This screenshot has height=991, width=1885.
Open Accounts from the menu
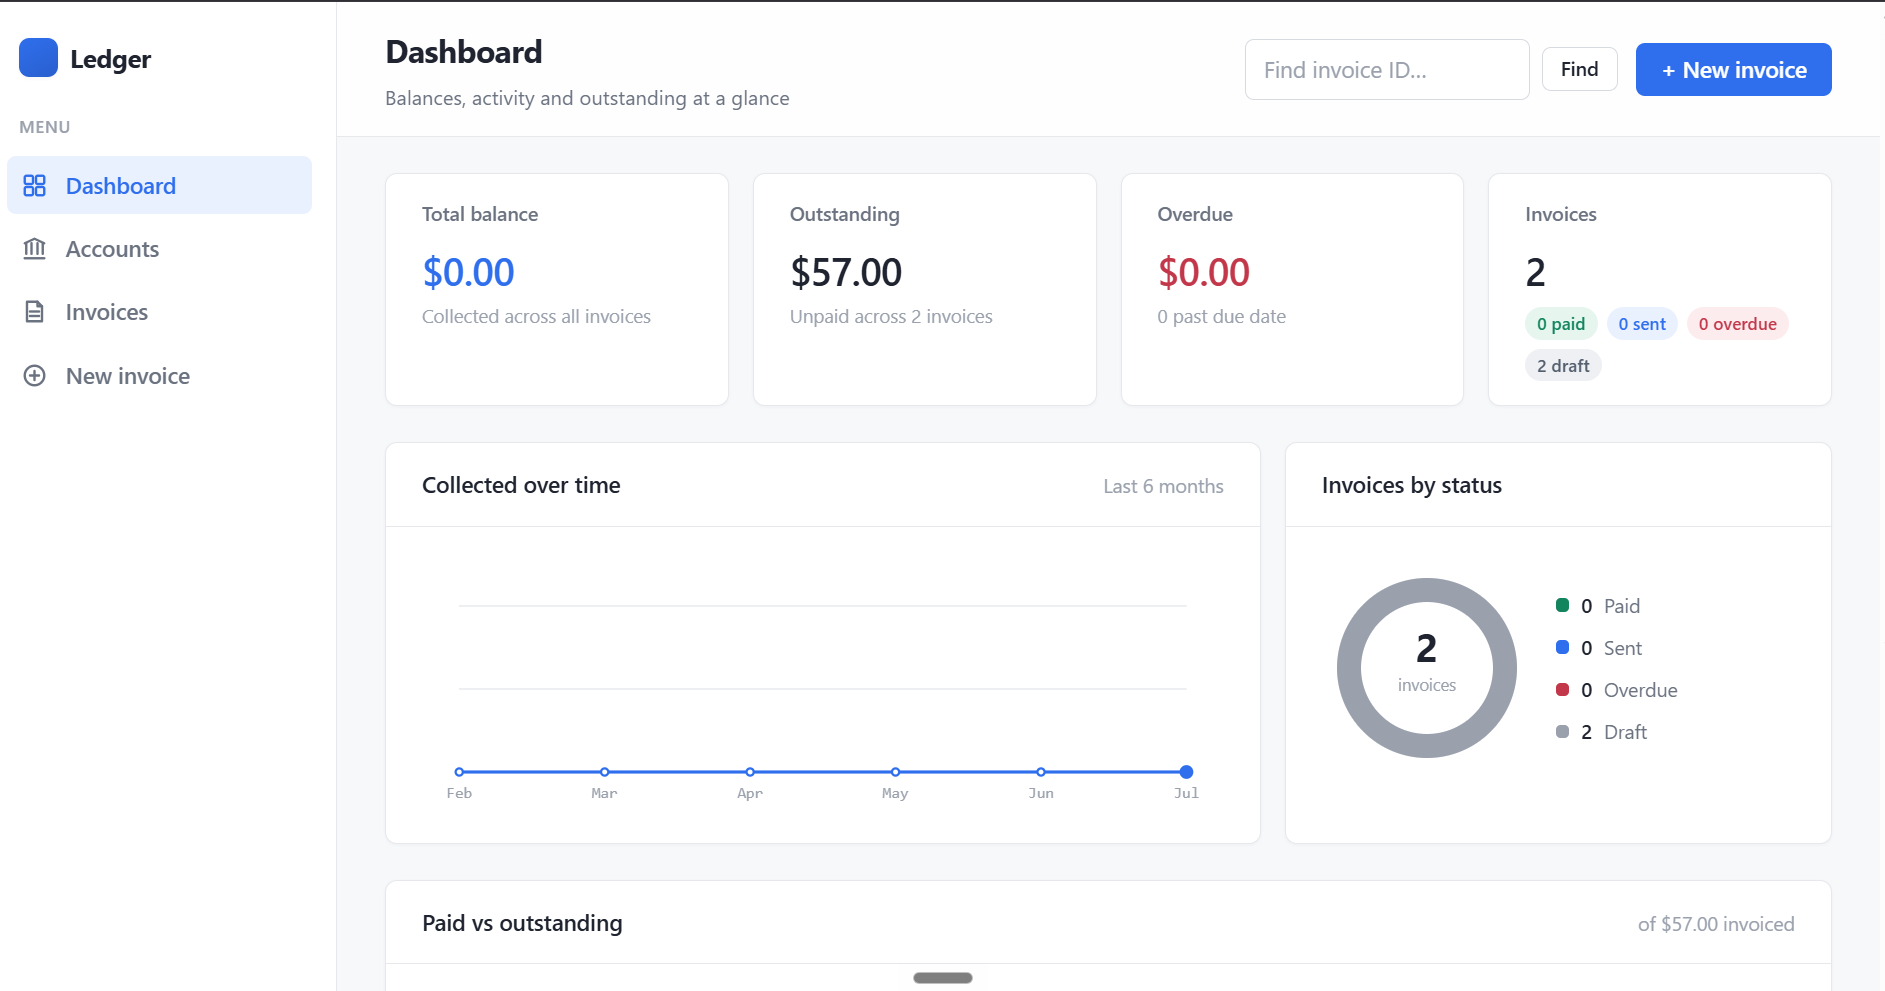pyautogui.click(x=159, y=249)
